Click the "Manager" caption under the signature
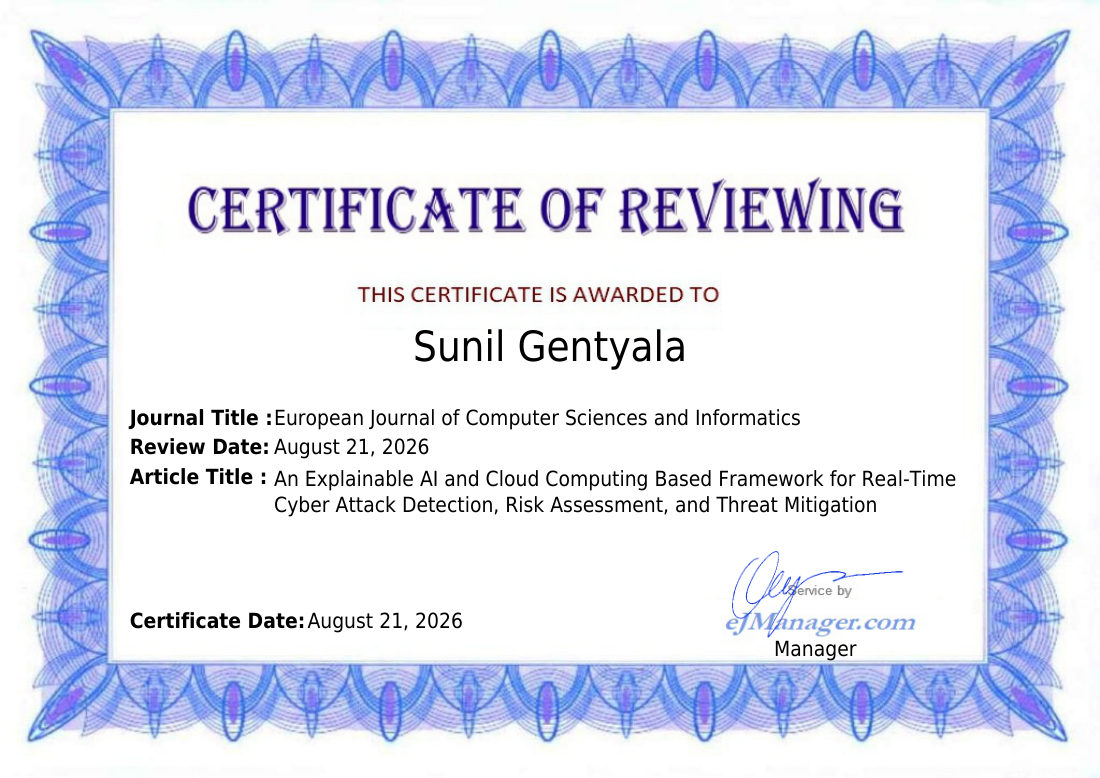 pos(815,649)
